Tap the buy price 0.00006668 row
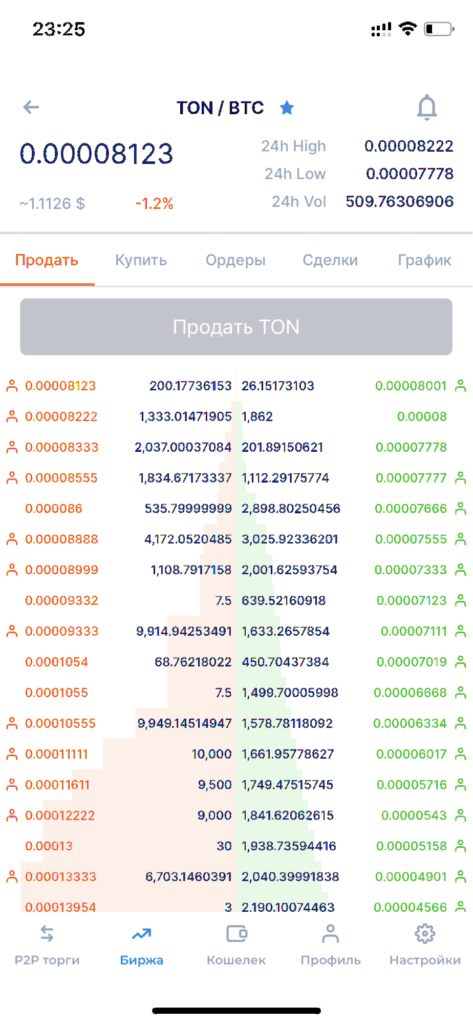The image size is (473, 1024). 354,692
